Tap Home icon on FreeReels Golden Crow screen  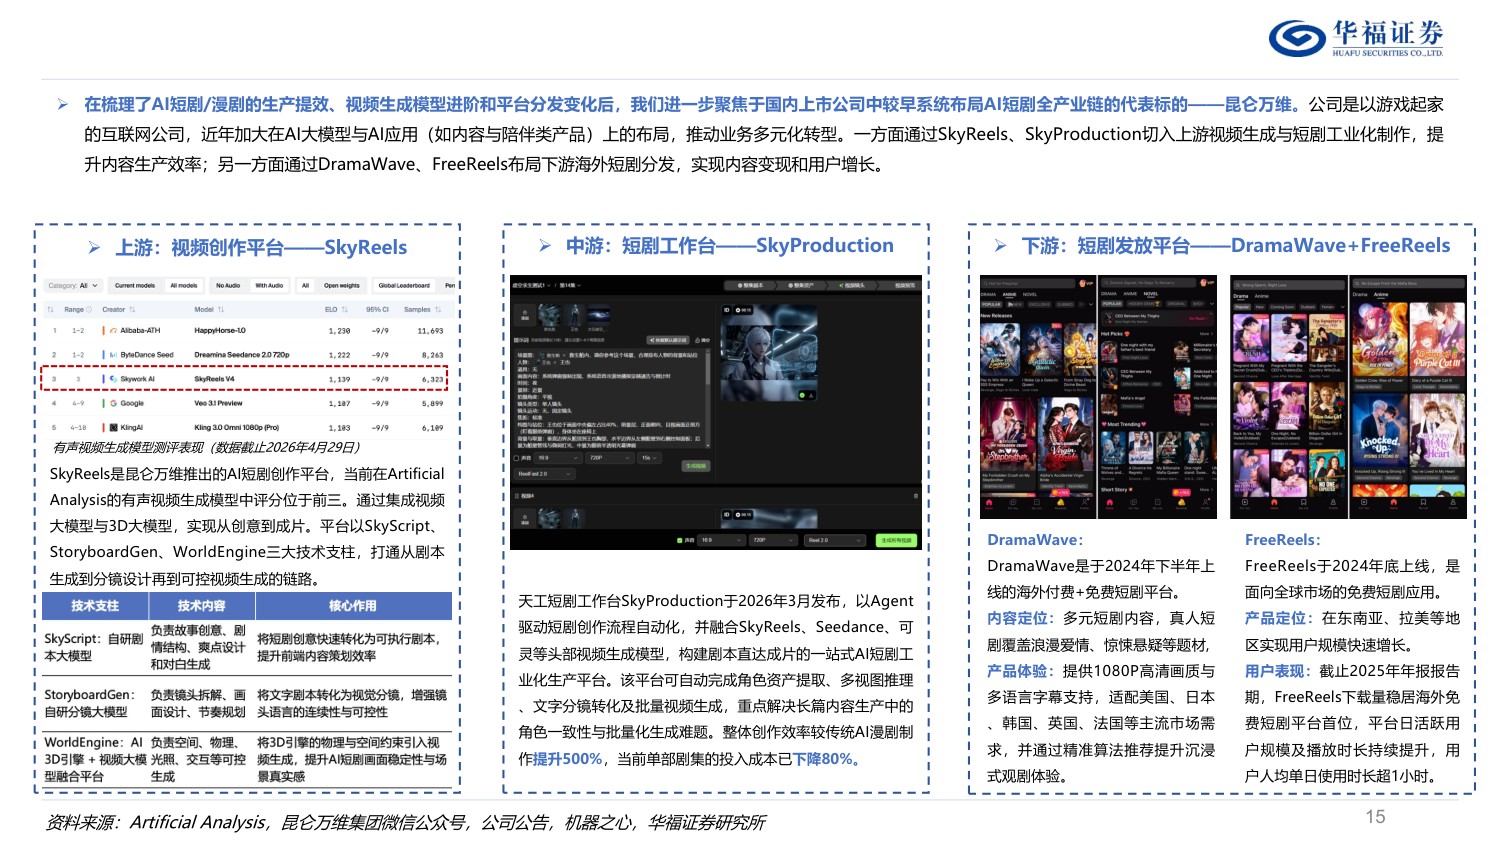[1394, 505]
